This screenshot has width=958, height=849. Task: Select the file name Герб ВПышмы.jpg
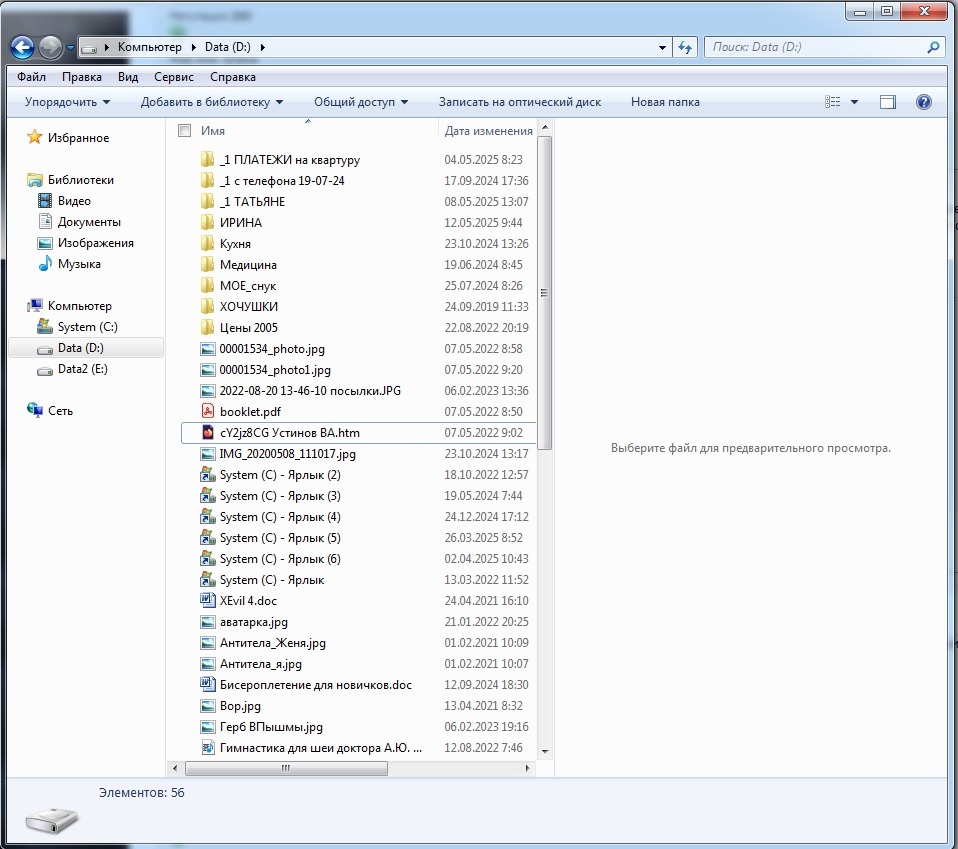[x=271, y=727]
